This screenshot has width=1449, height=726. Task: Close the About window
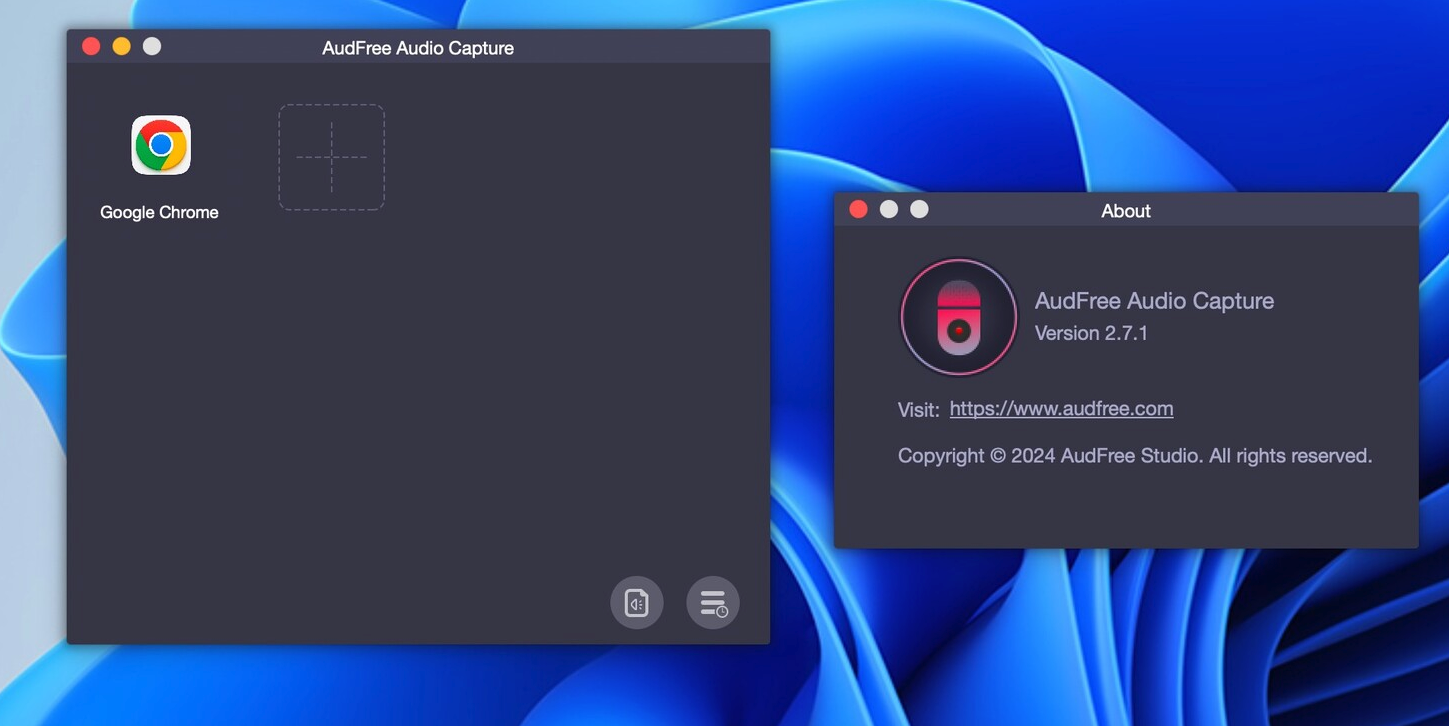(x=858, y=209)
